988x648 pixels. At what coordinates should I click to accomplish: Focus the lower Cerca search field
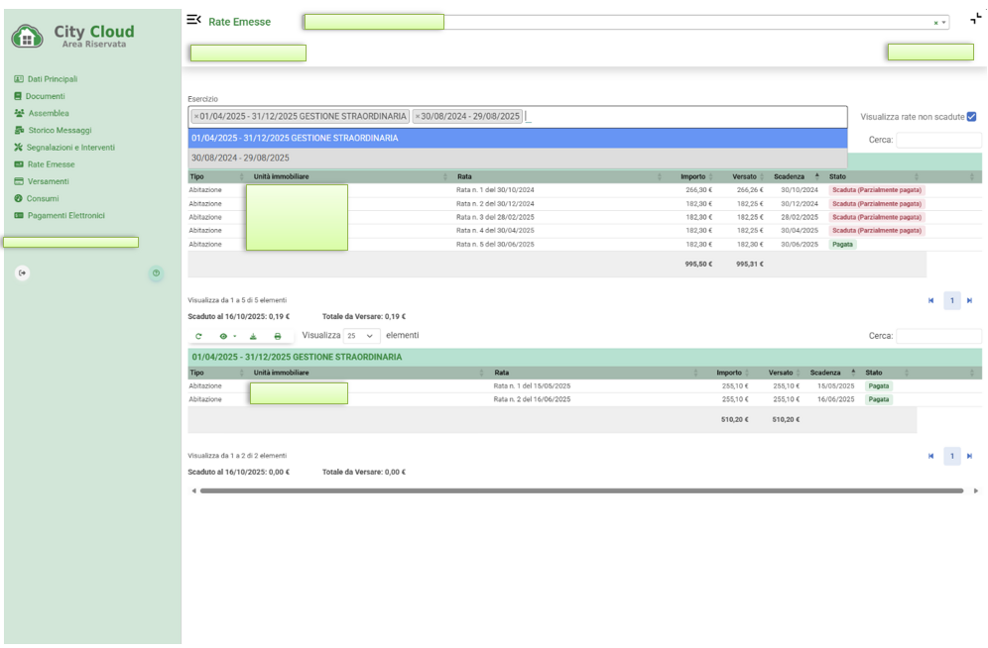[x=938, y=336]
